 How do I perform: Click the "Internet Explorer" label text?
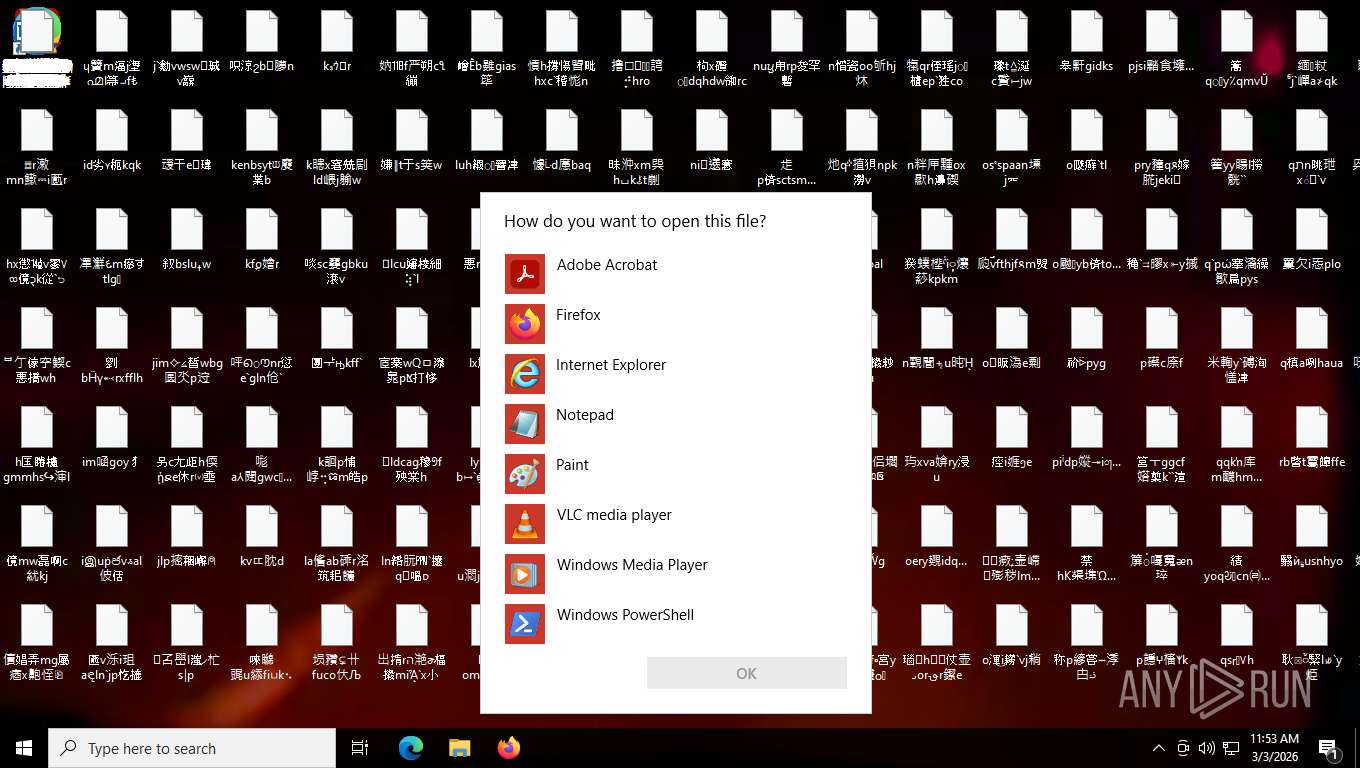click(x=611, y=365)
